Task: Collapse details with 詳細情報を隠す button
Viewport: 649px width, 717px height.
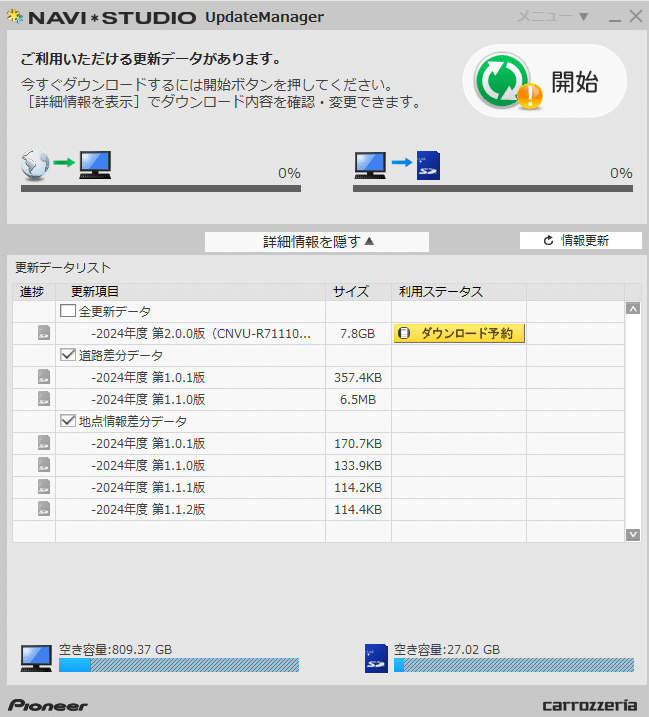Action: tap(317, 241)
